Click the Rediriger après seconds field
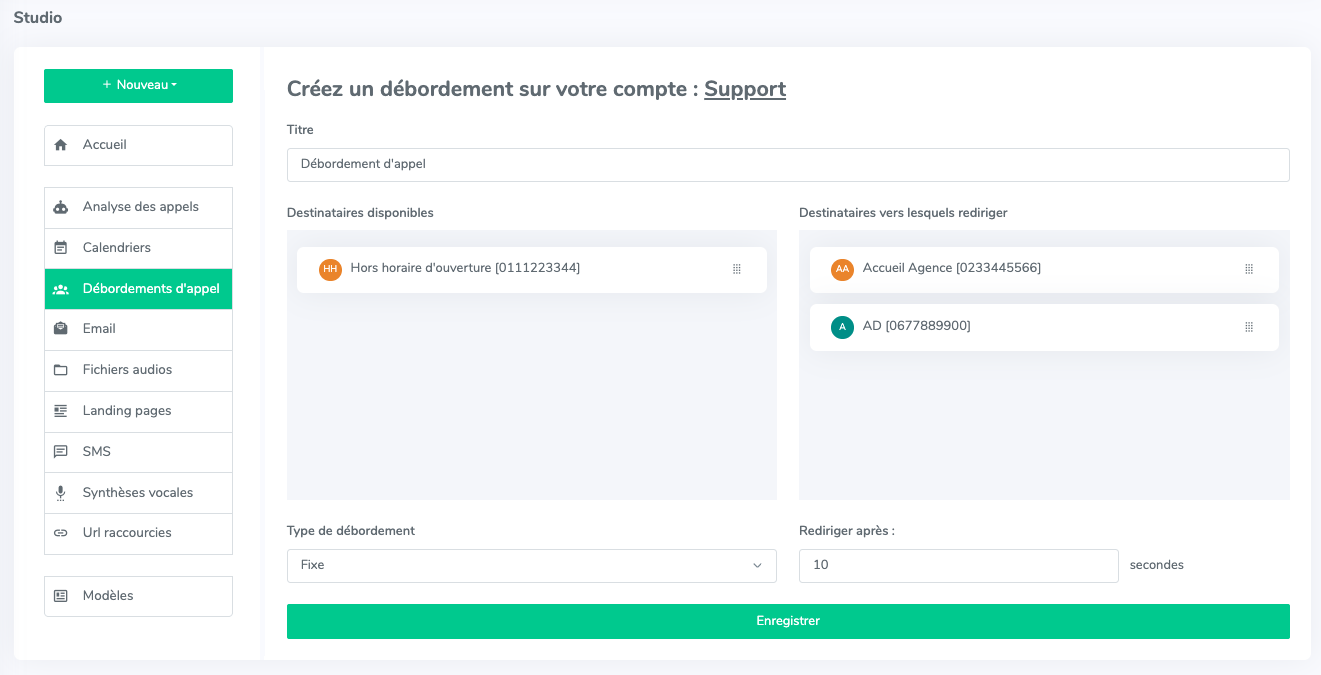1321x675 pixels. (958, 565)
